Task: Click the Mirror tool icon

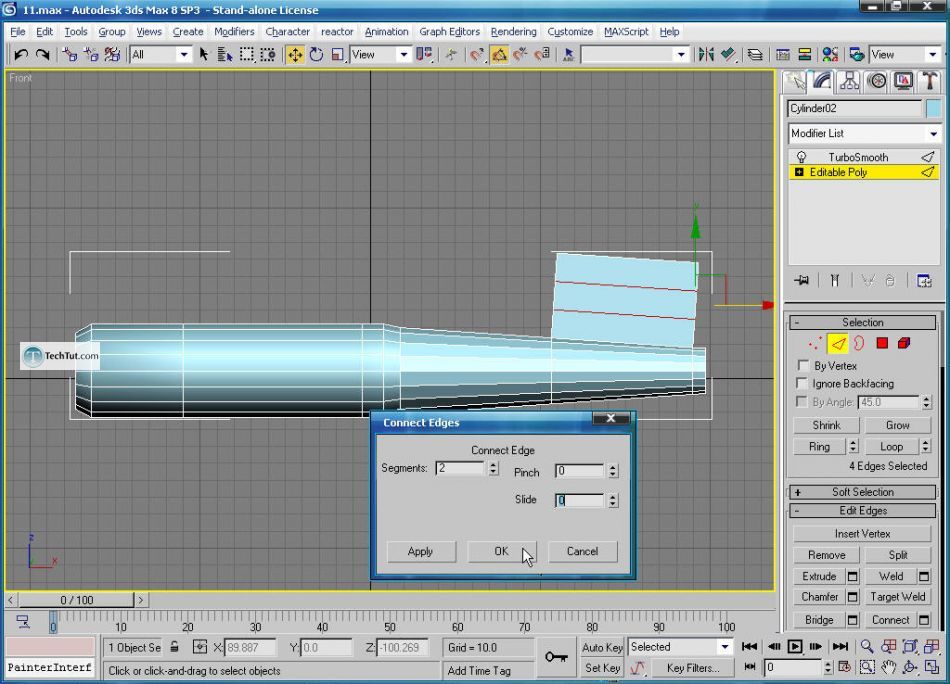Action: [x=706, y=55]
